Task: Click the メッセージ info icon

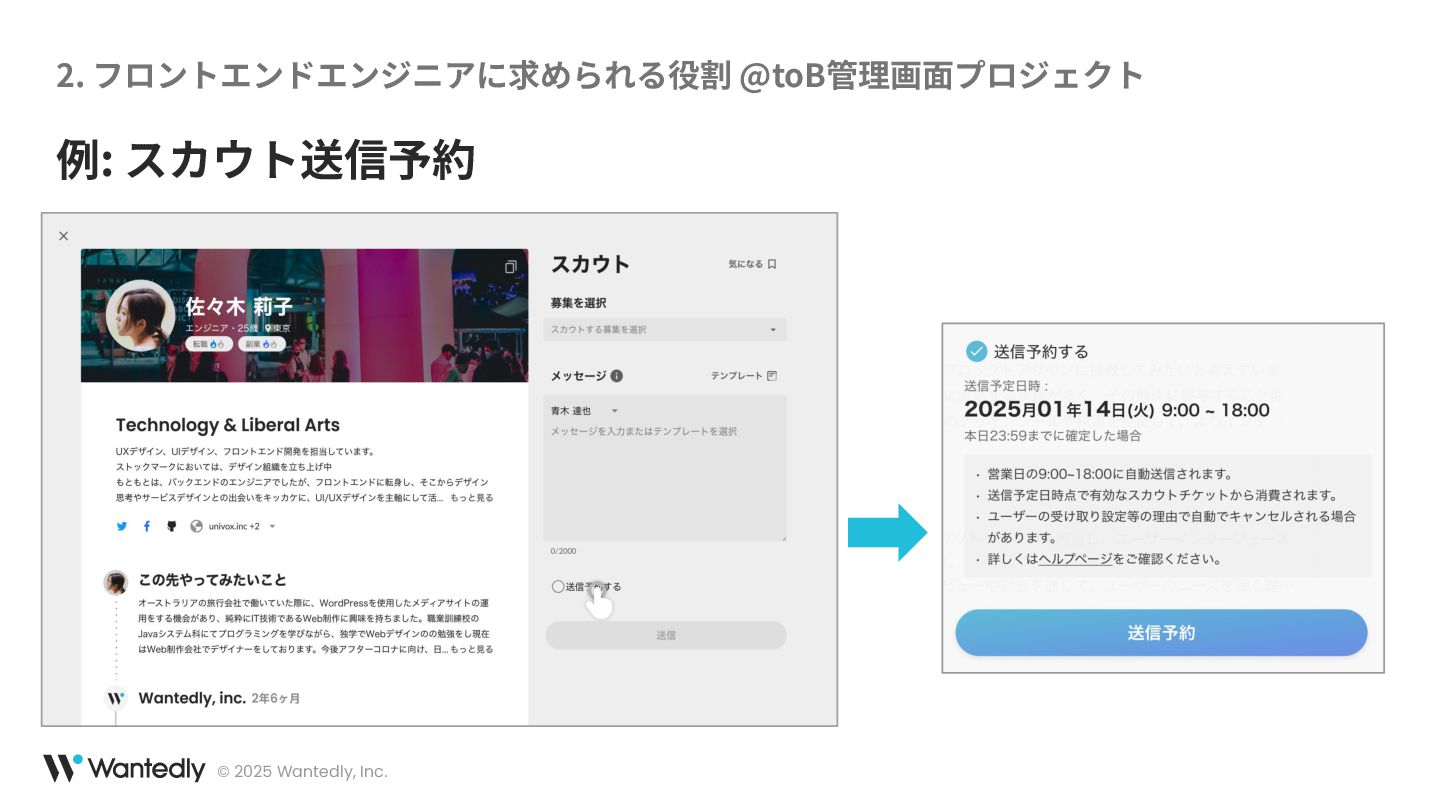Action: tap(617, 376)
